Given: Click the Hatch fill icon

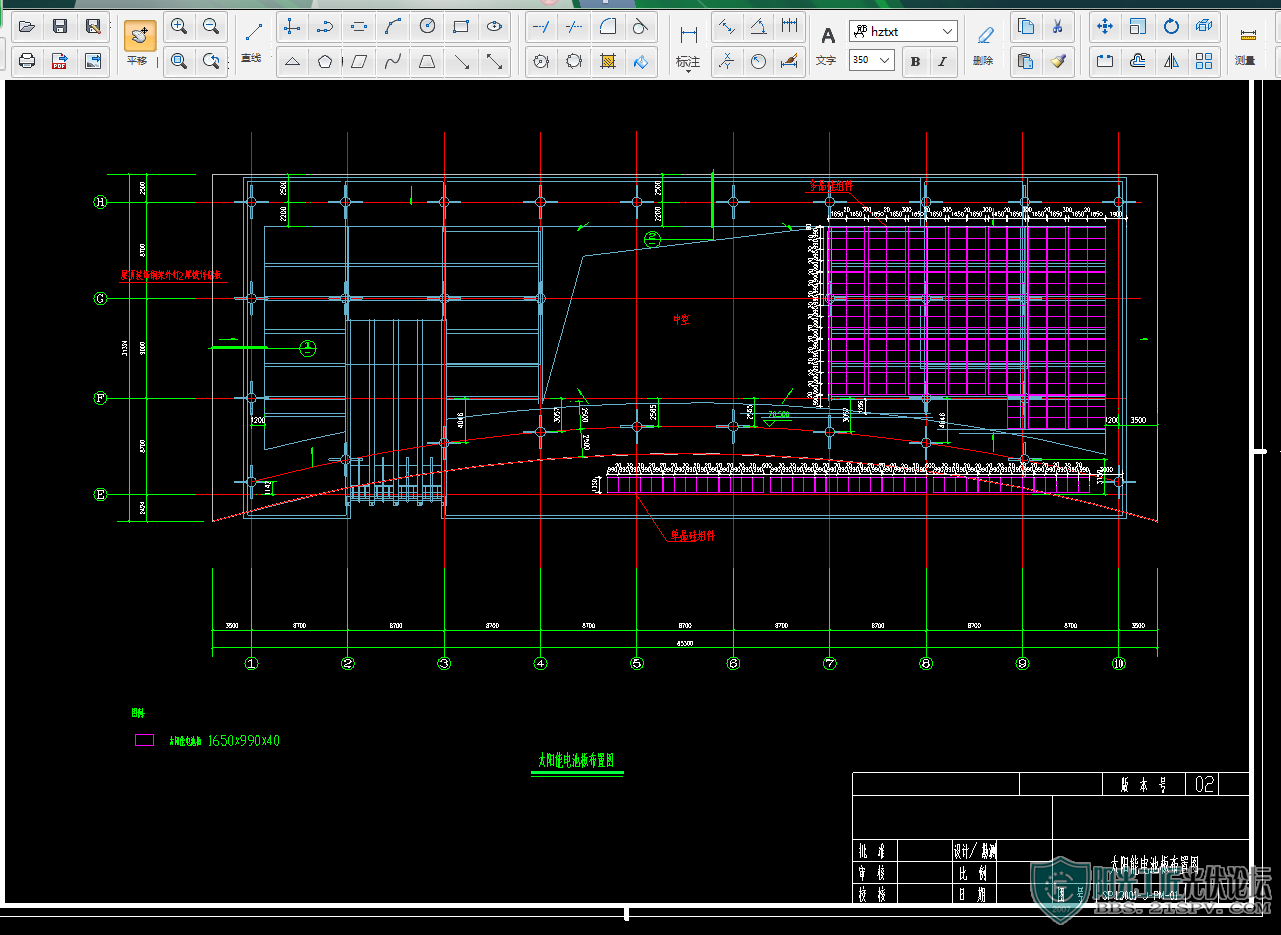Looking at the screenshot, I should pyautogui.click(x=607, y=61).
